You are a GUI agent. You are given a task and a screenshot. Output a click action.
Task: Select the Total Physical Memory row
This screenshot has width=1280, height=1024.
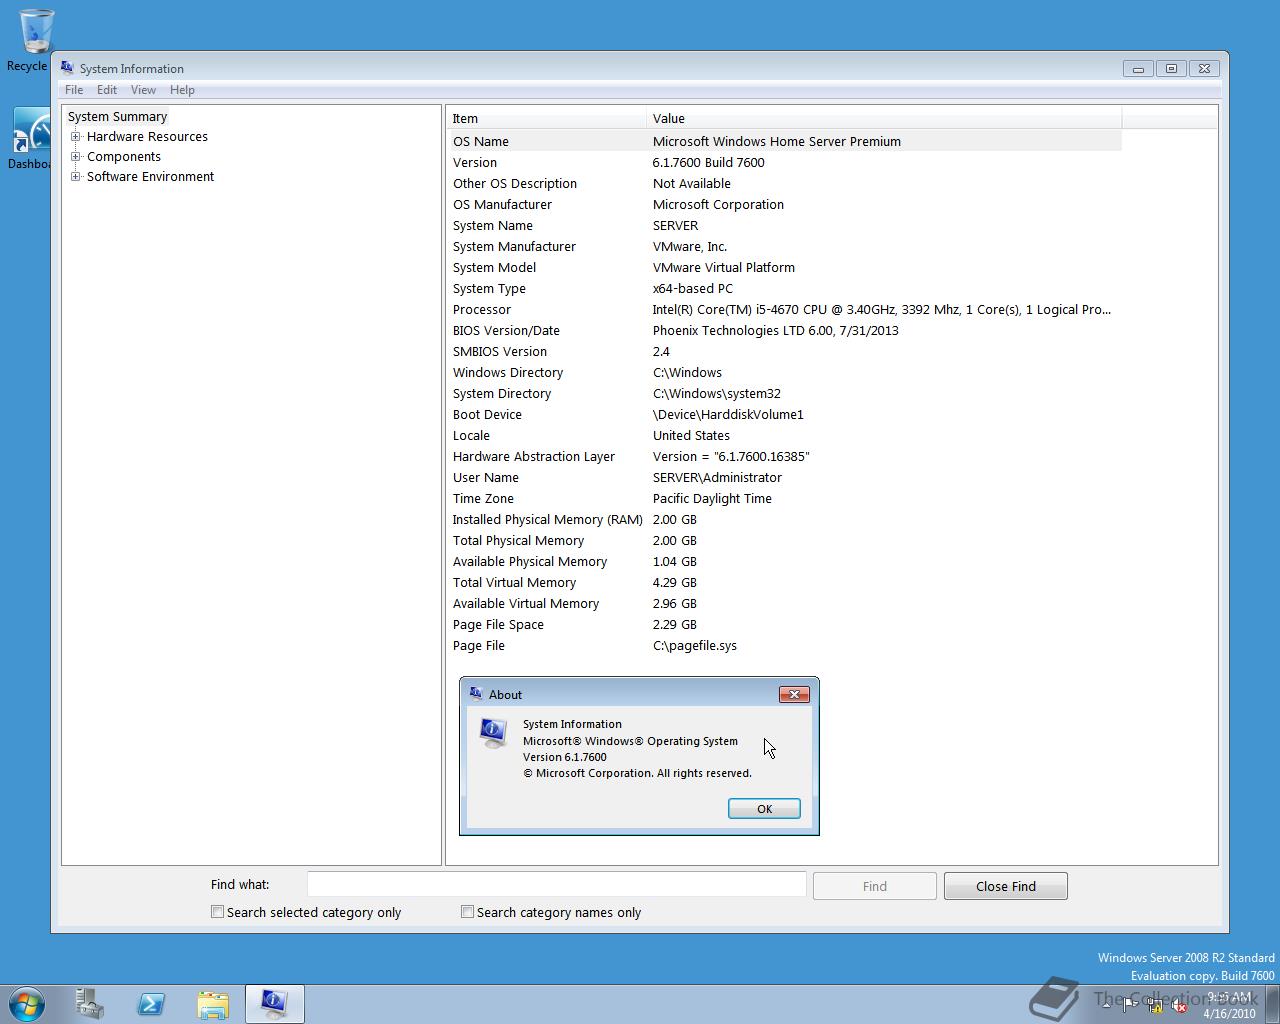click(x=784, y=540)
